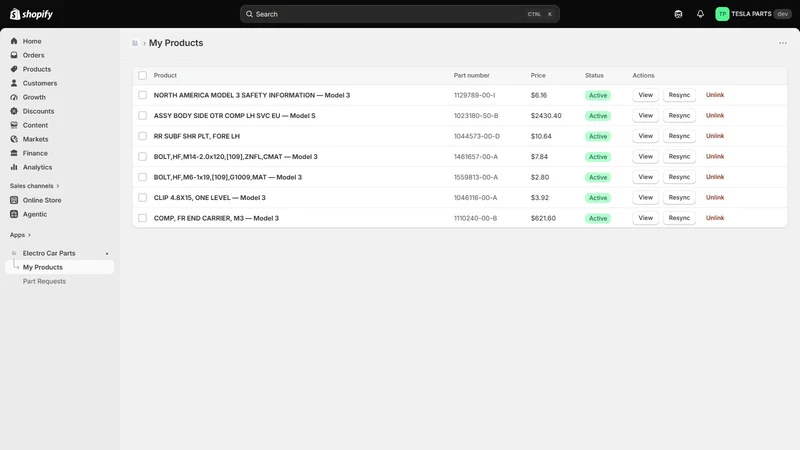Click the Orders inbox icon

tap(14, 55)
